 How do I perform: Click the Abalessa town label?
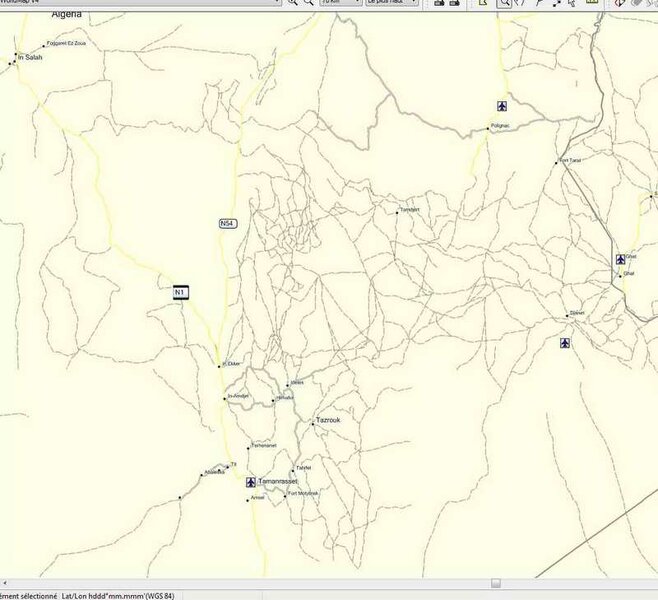tap(214, 472)
